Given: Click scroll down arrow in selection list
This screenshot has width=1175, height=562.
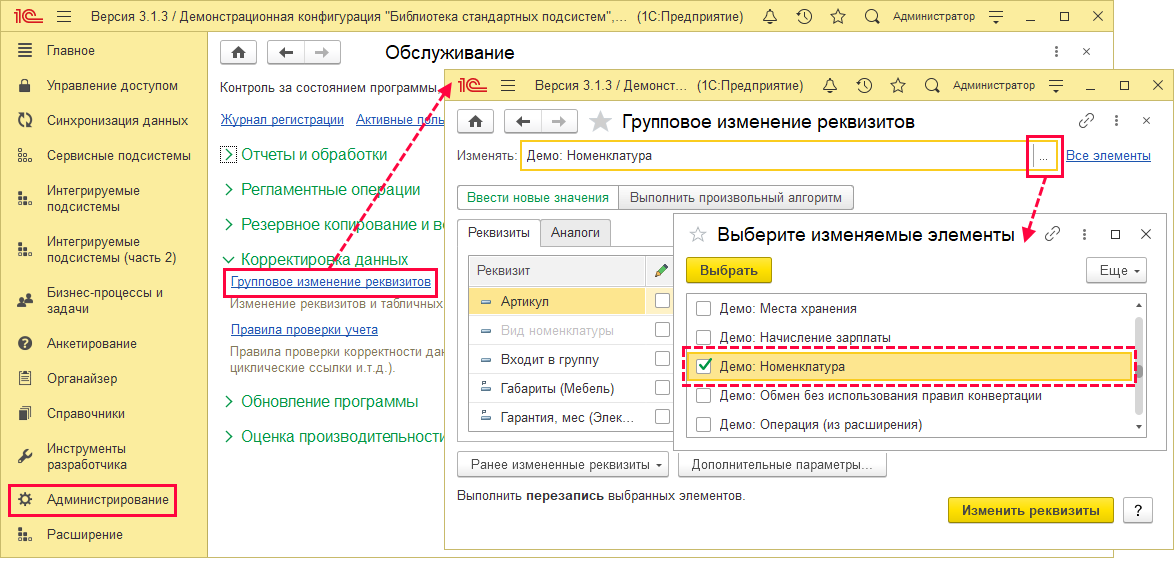Looking at the screenshot, I should click(1139, 426).
